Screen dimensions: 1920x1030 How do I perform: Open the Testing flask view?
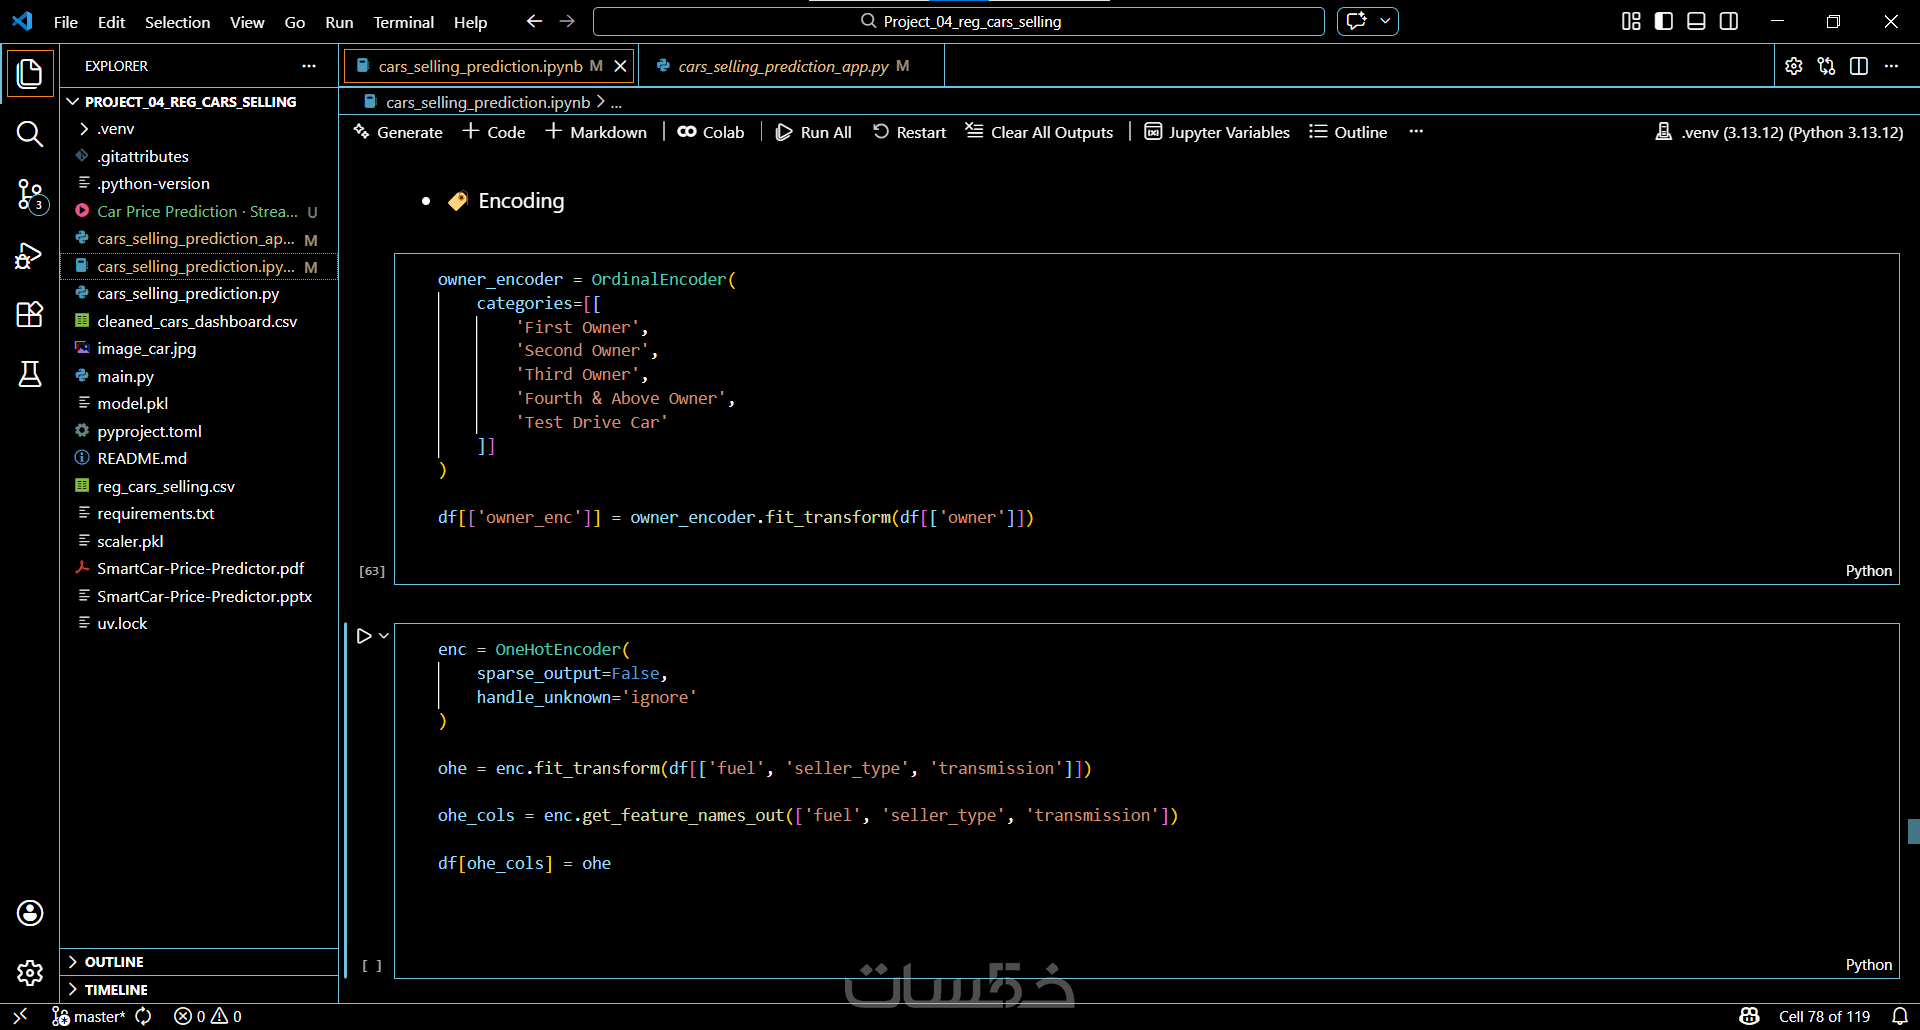click(x=30, y=374)
